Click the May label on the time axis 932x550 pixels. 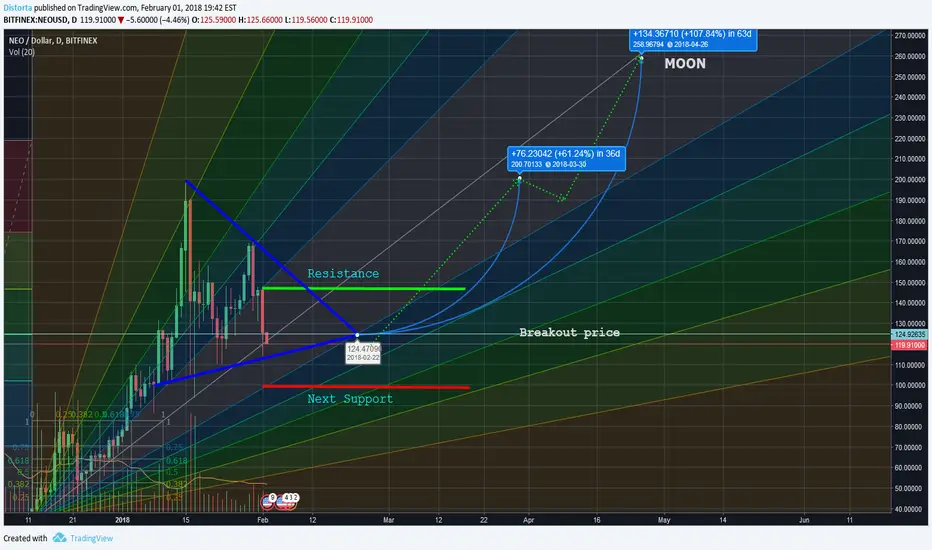[664, 520]
